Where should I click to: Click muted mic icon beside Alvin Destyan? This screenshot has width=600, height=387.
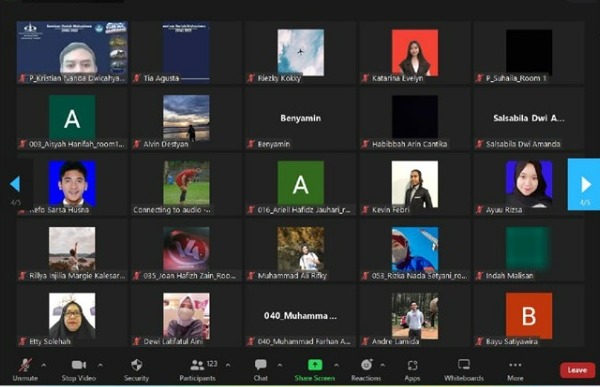137,144
